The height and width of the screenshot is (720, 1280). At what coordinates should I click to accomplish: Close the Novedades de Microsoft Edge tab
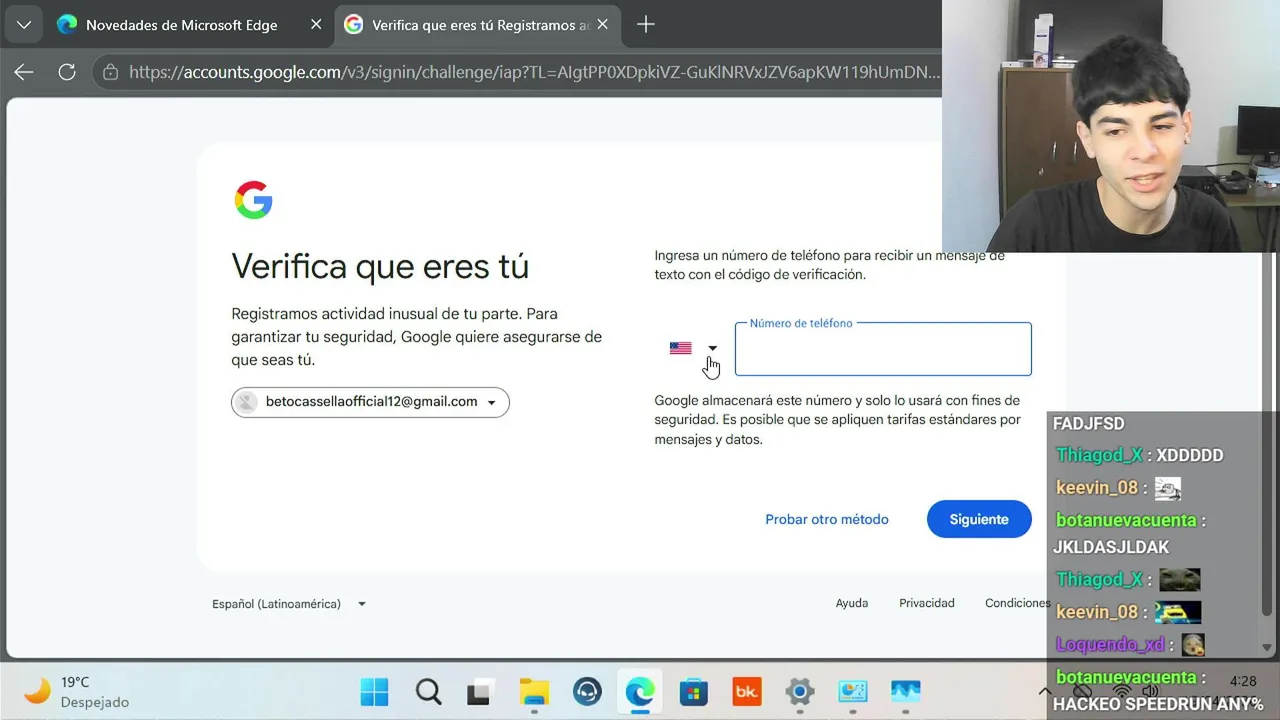(x=316, y=25)
